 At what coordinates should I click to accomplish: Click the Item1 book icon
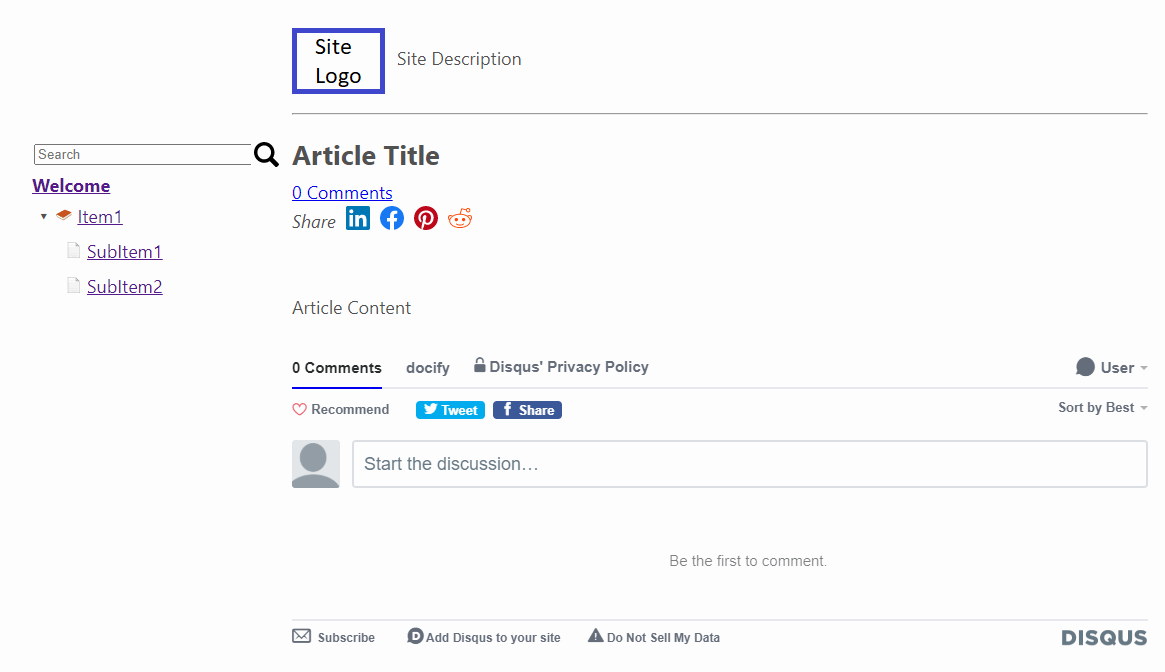(x=64, y=216)
